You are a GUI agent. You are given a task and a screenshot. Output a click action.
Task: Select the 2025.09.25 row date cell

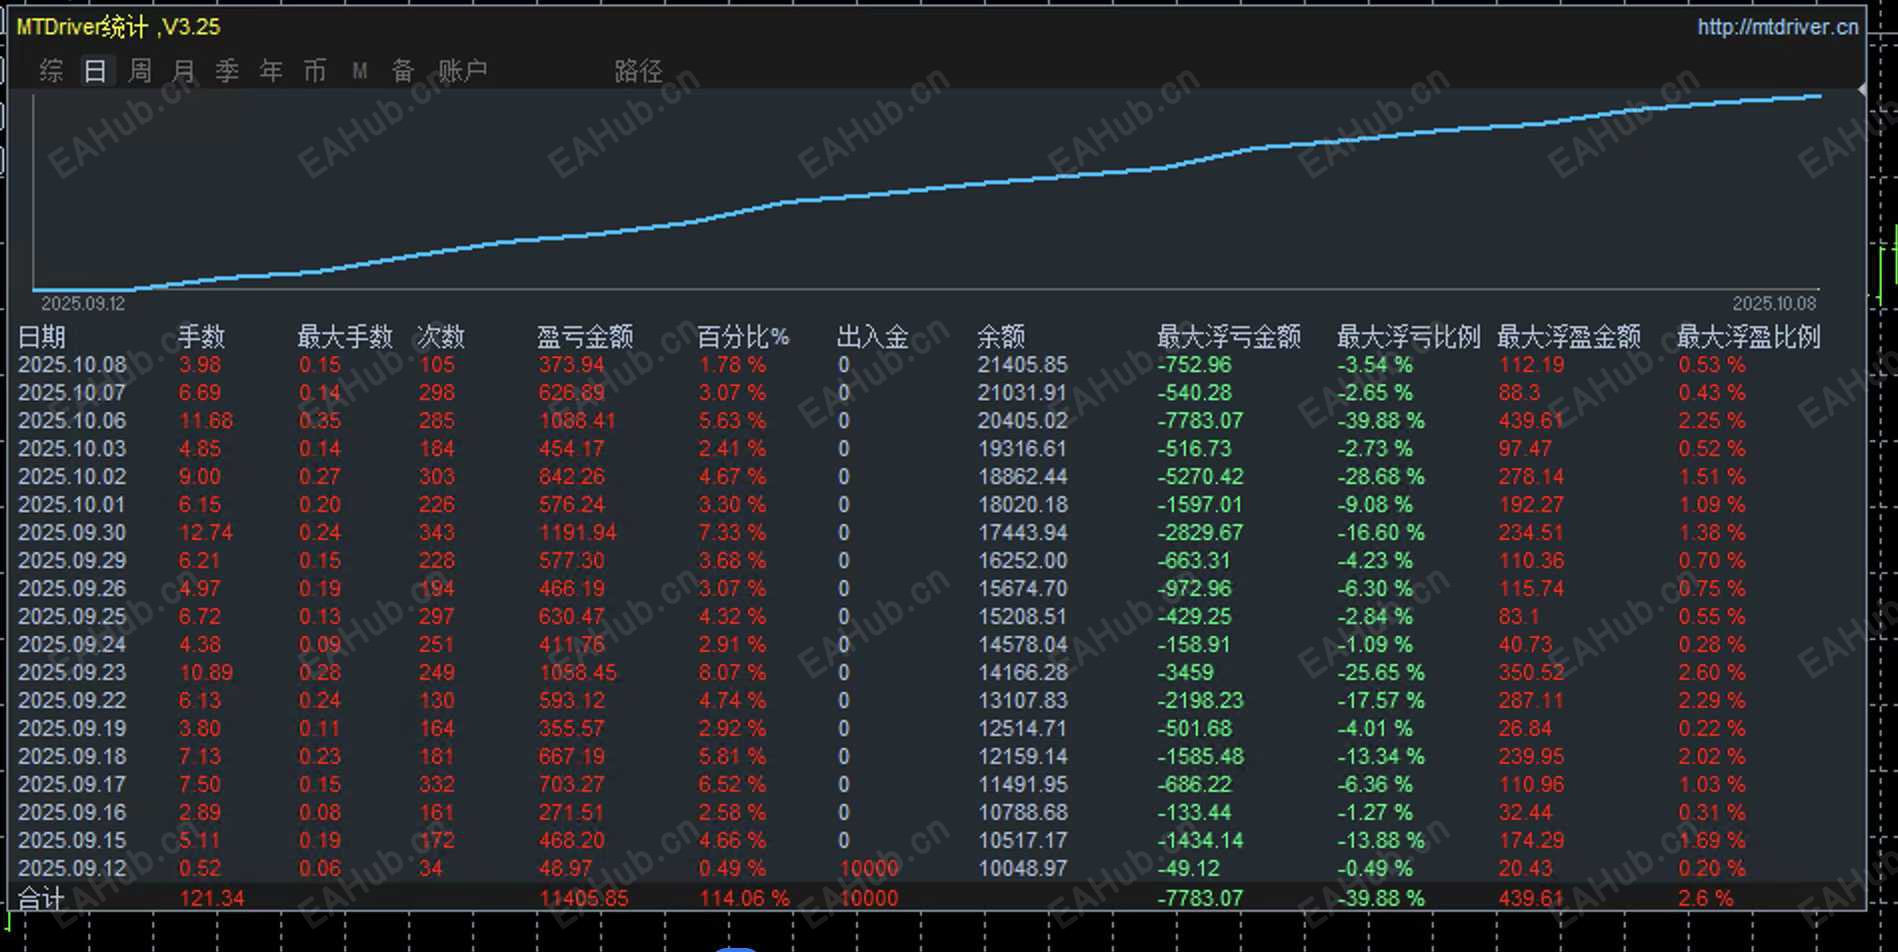[x=72, y=617]
